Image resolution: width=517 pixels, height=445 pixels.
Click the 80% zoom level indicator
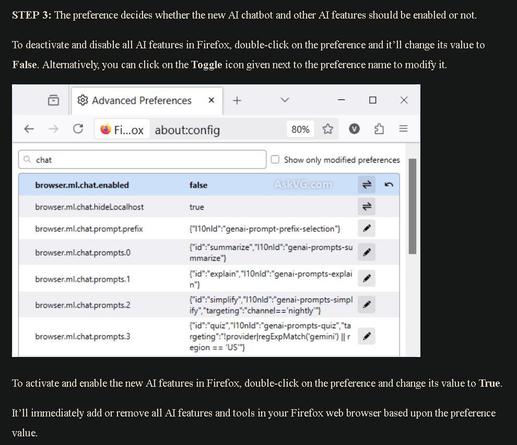(x=300, y=129)
